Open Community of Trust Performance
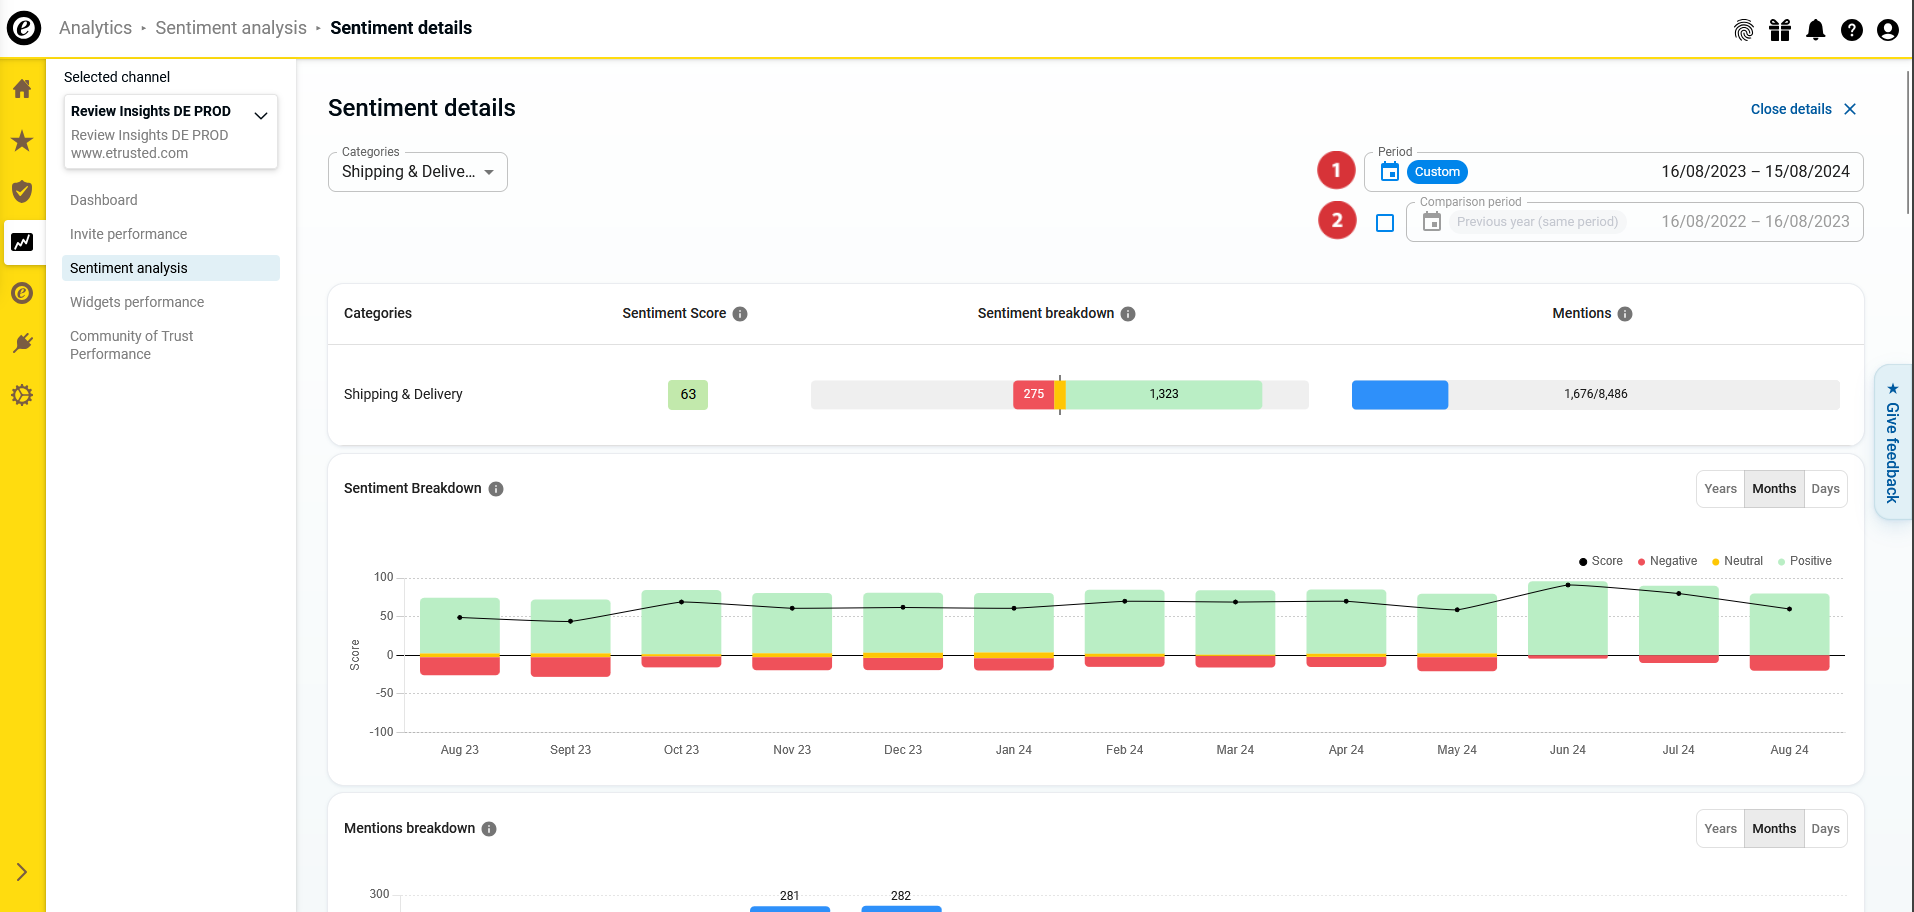Screen dimensions: 1914x912 coord(131,345)
